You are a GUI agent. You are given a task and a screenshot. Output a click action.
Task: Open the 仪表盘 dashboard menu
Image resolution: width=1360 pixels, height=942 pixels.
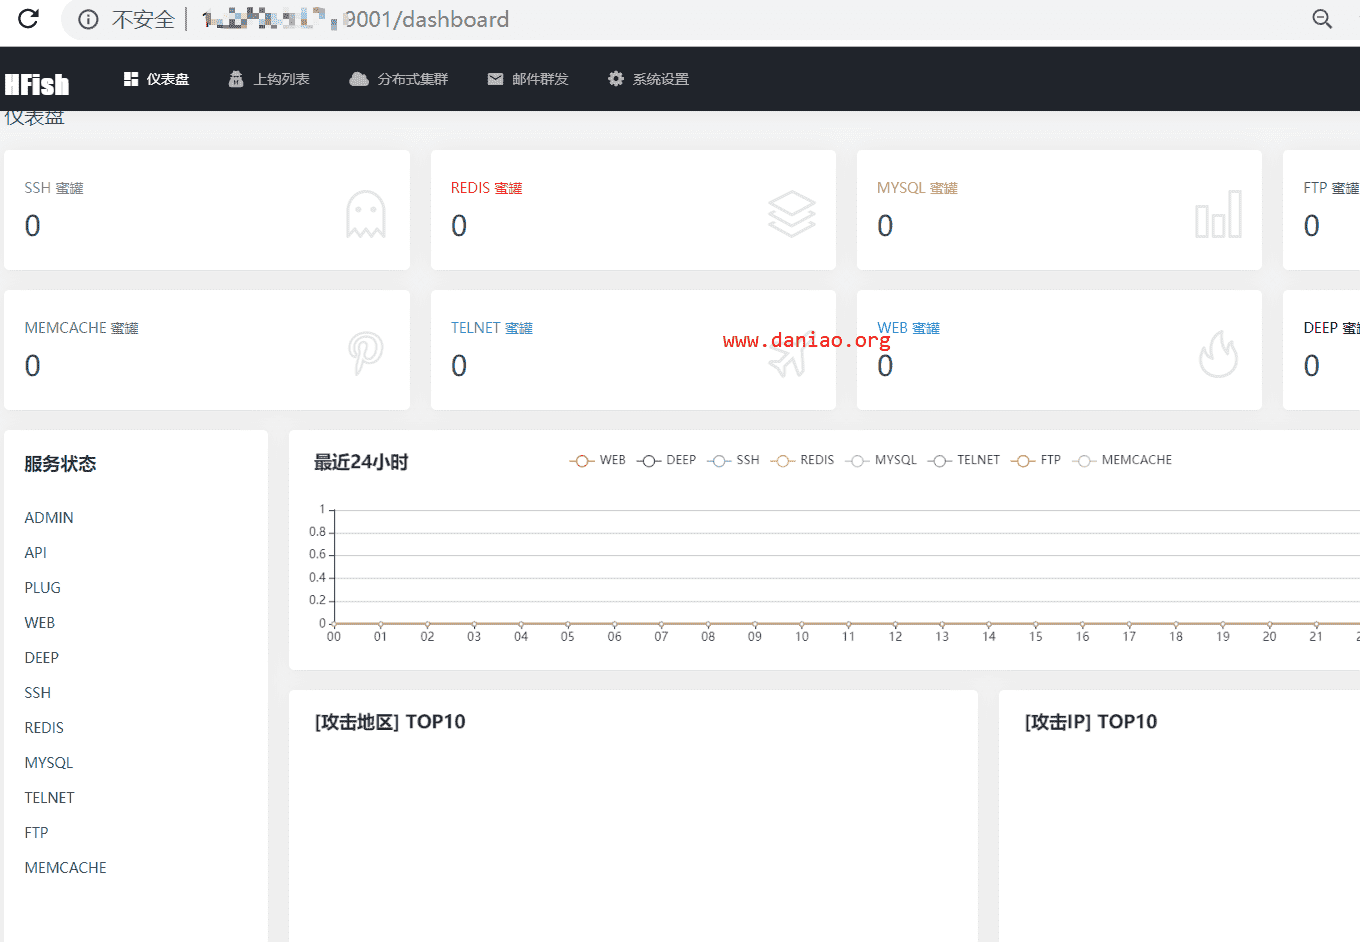156,79
